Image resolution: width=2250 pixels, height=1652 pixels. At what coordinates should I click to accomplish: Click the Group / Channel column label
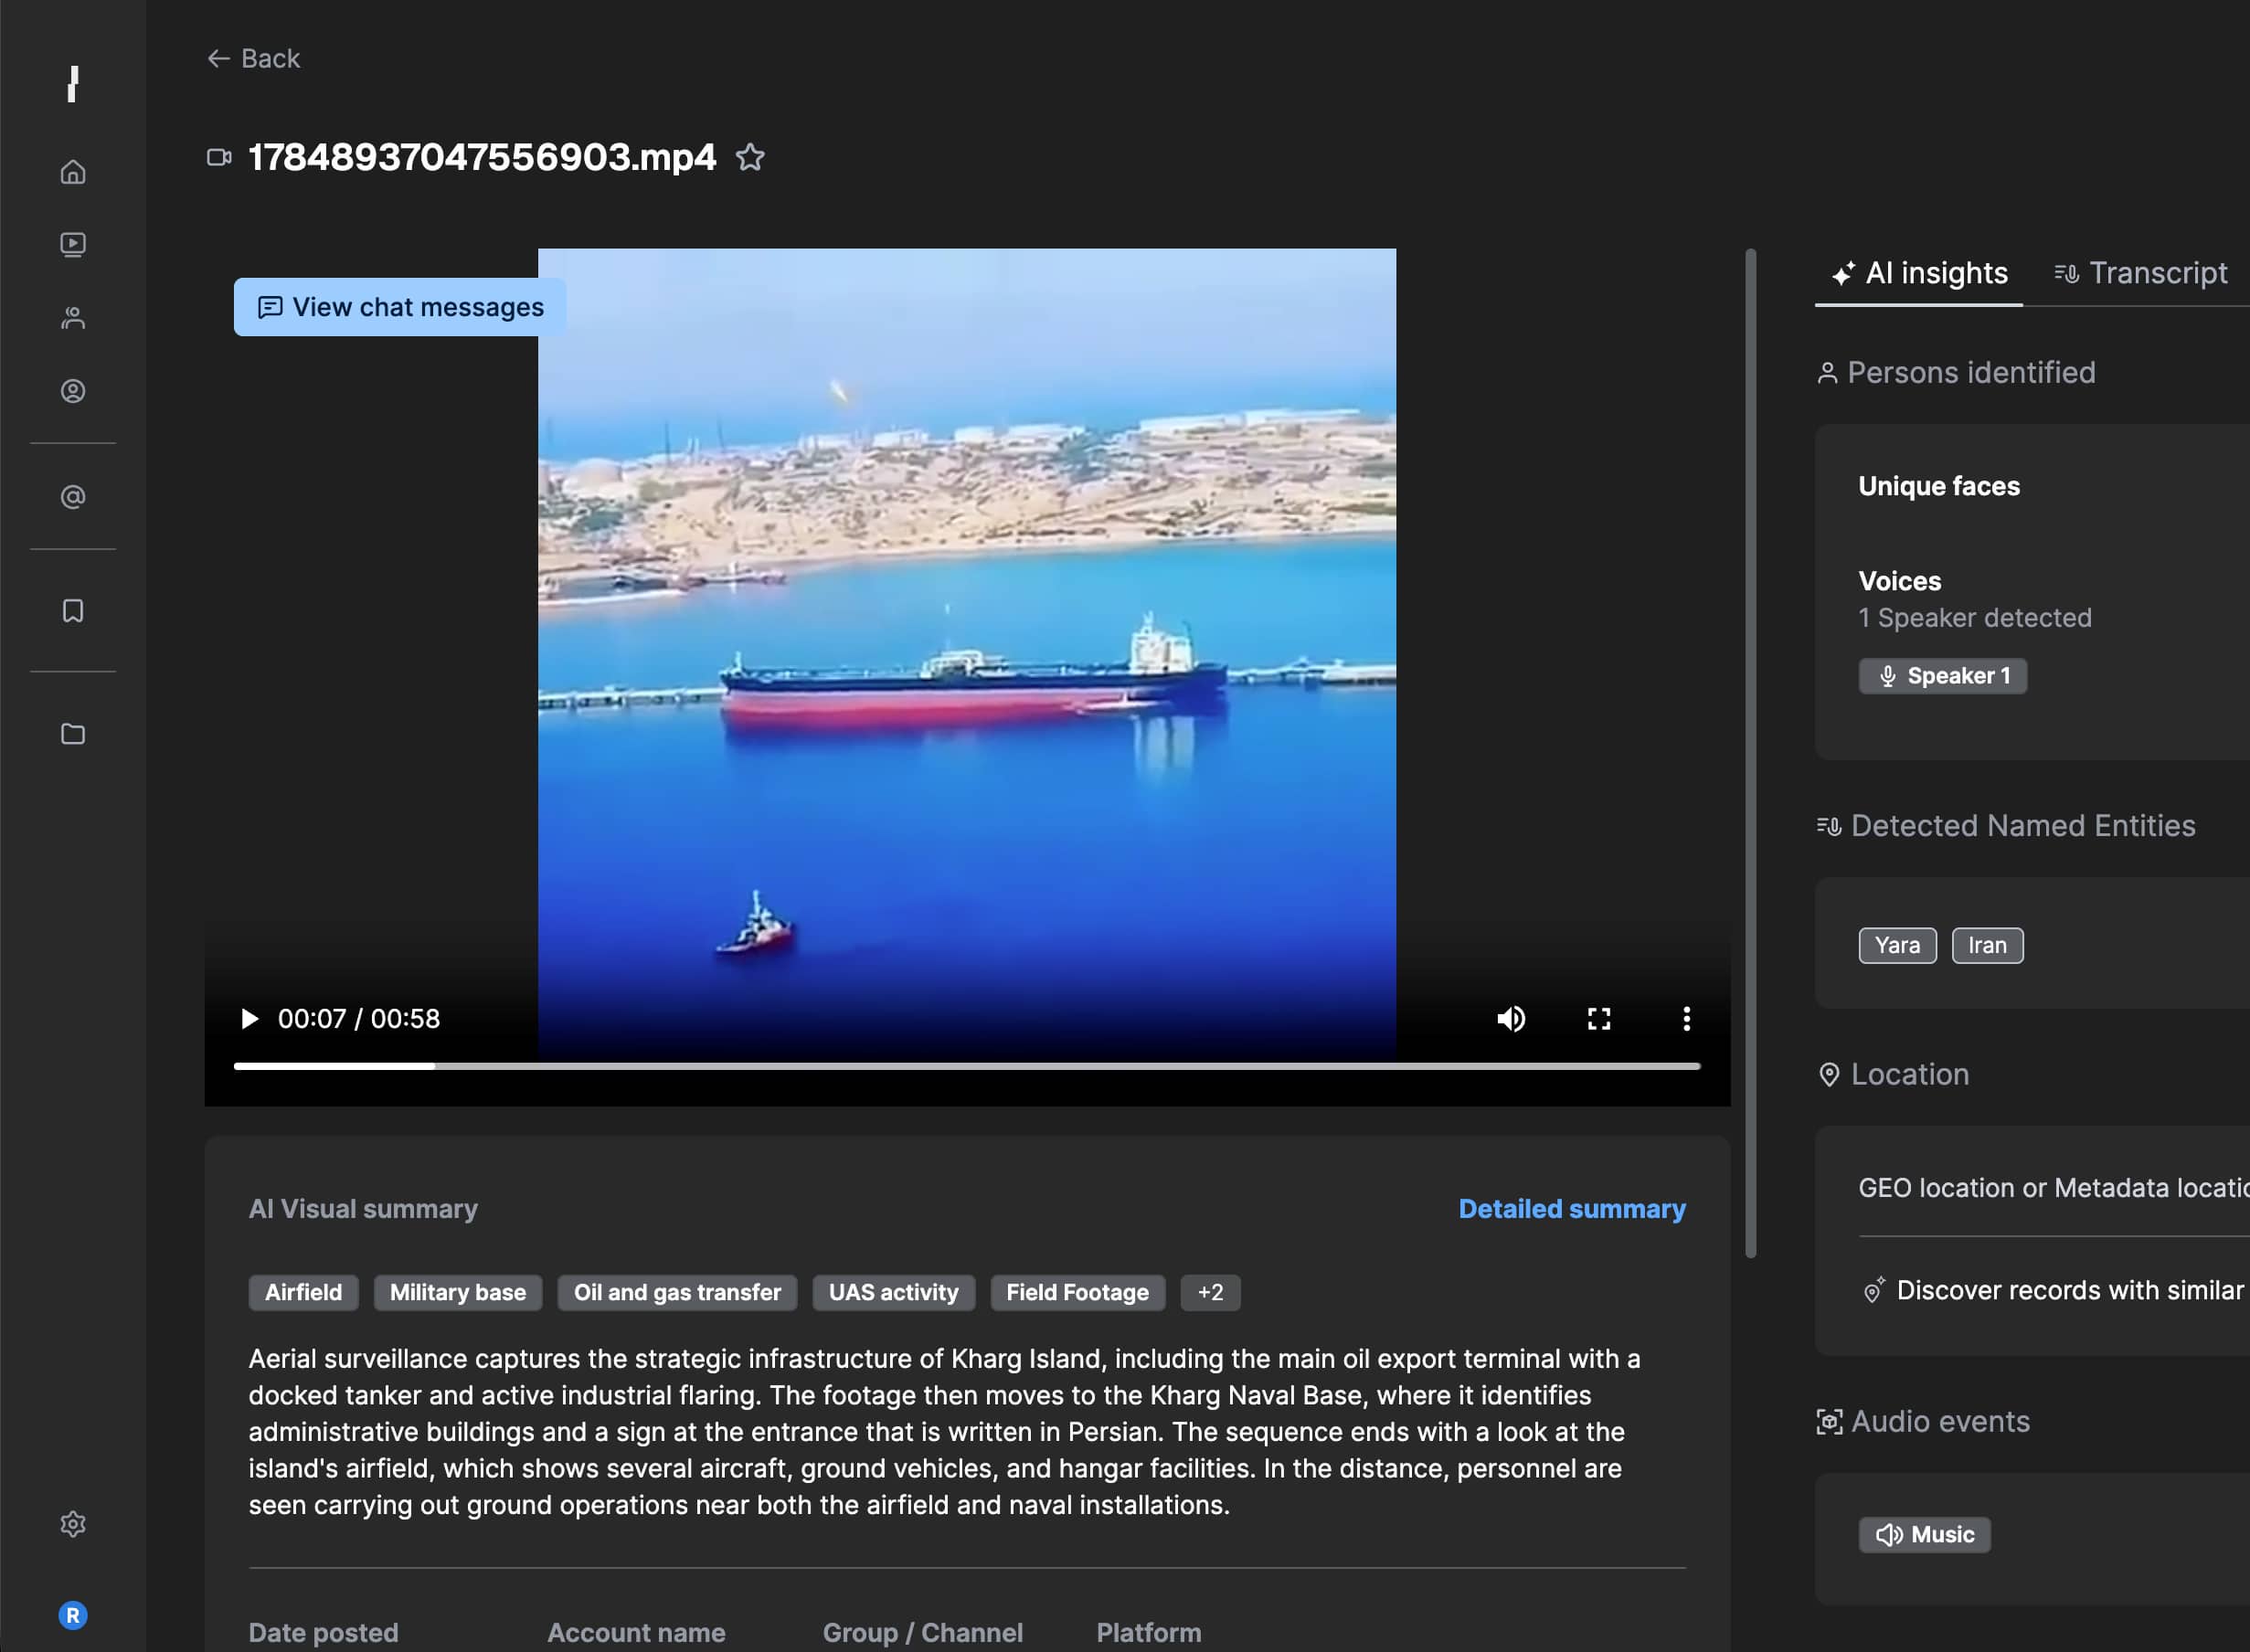pyautogui.click(x=923, y=1633)
